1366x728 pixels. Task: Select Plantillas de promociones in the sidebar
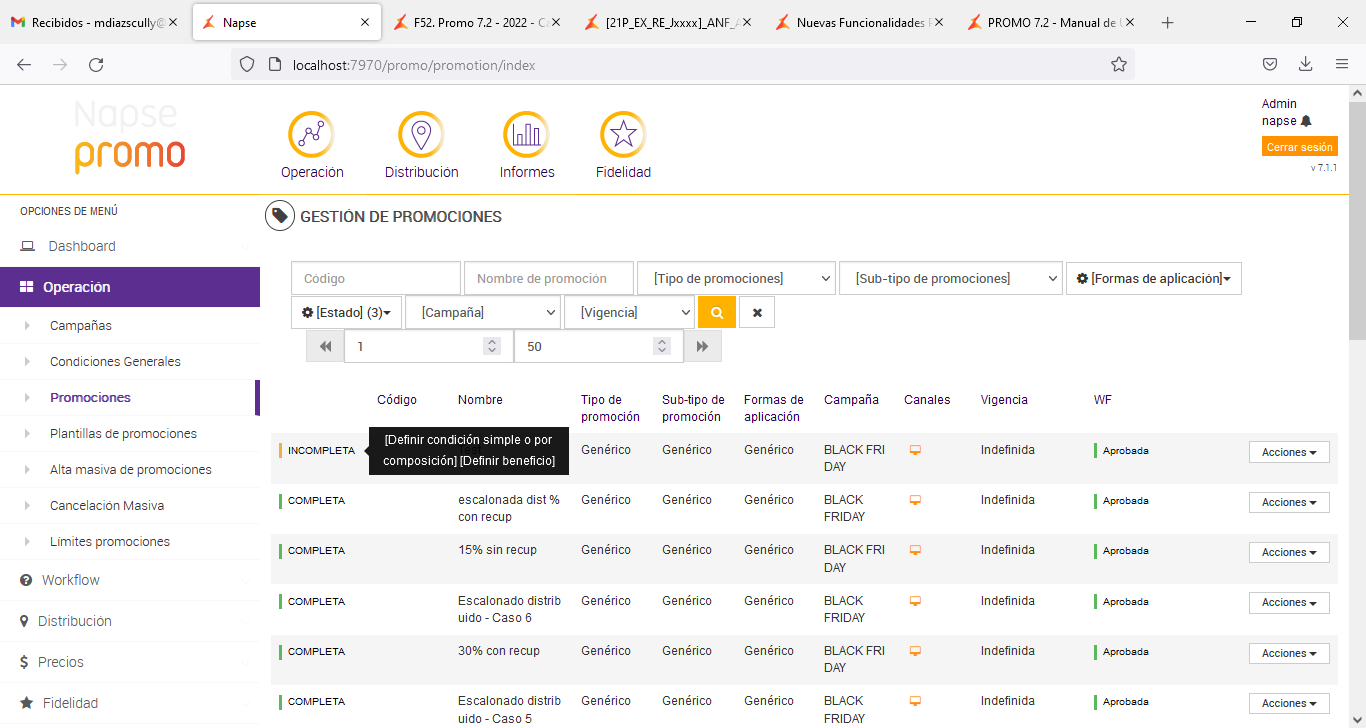(x=123, y=433)
